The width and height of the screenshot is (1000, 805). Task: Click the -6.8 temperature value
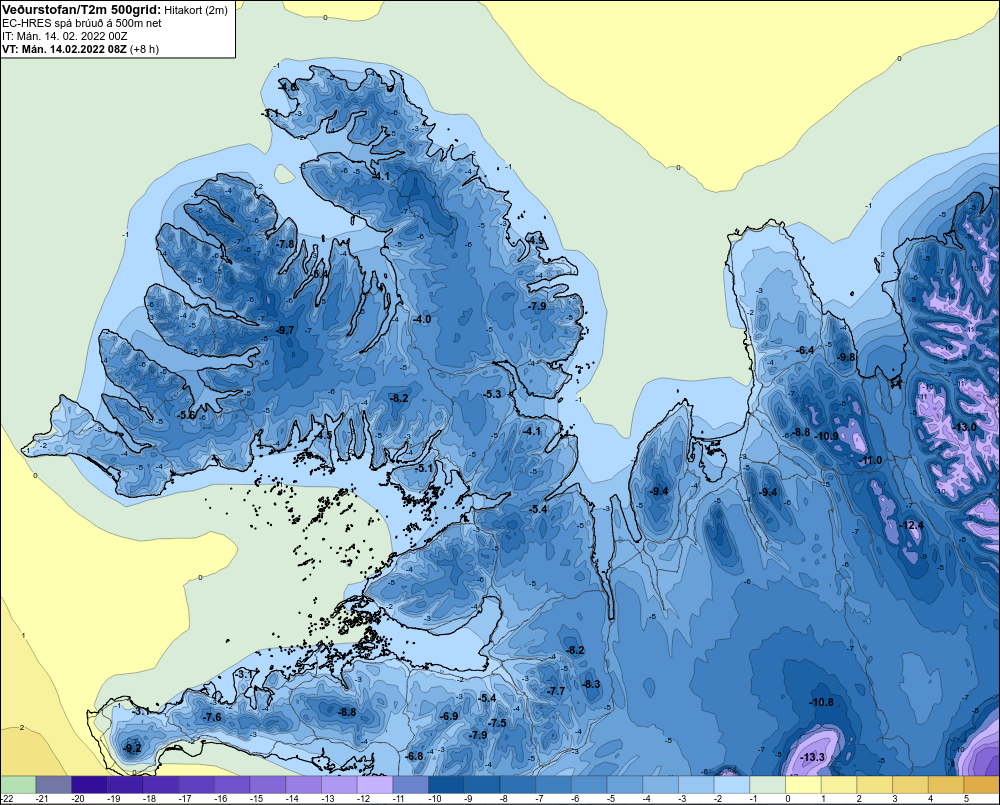pos(415,756)
